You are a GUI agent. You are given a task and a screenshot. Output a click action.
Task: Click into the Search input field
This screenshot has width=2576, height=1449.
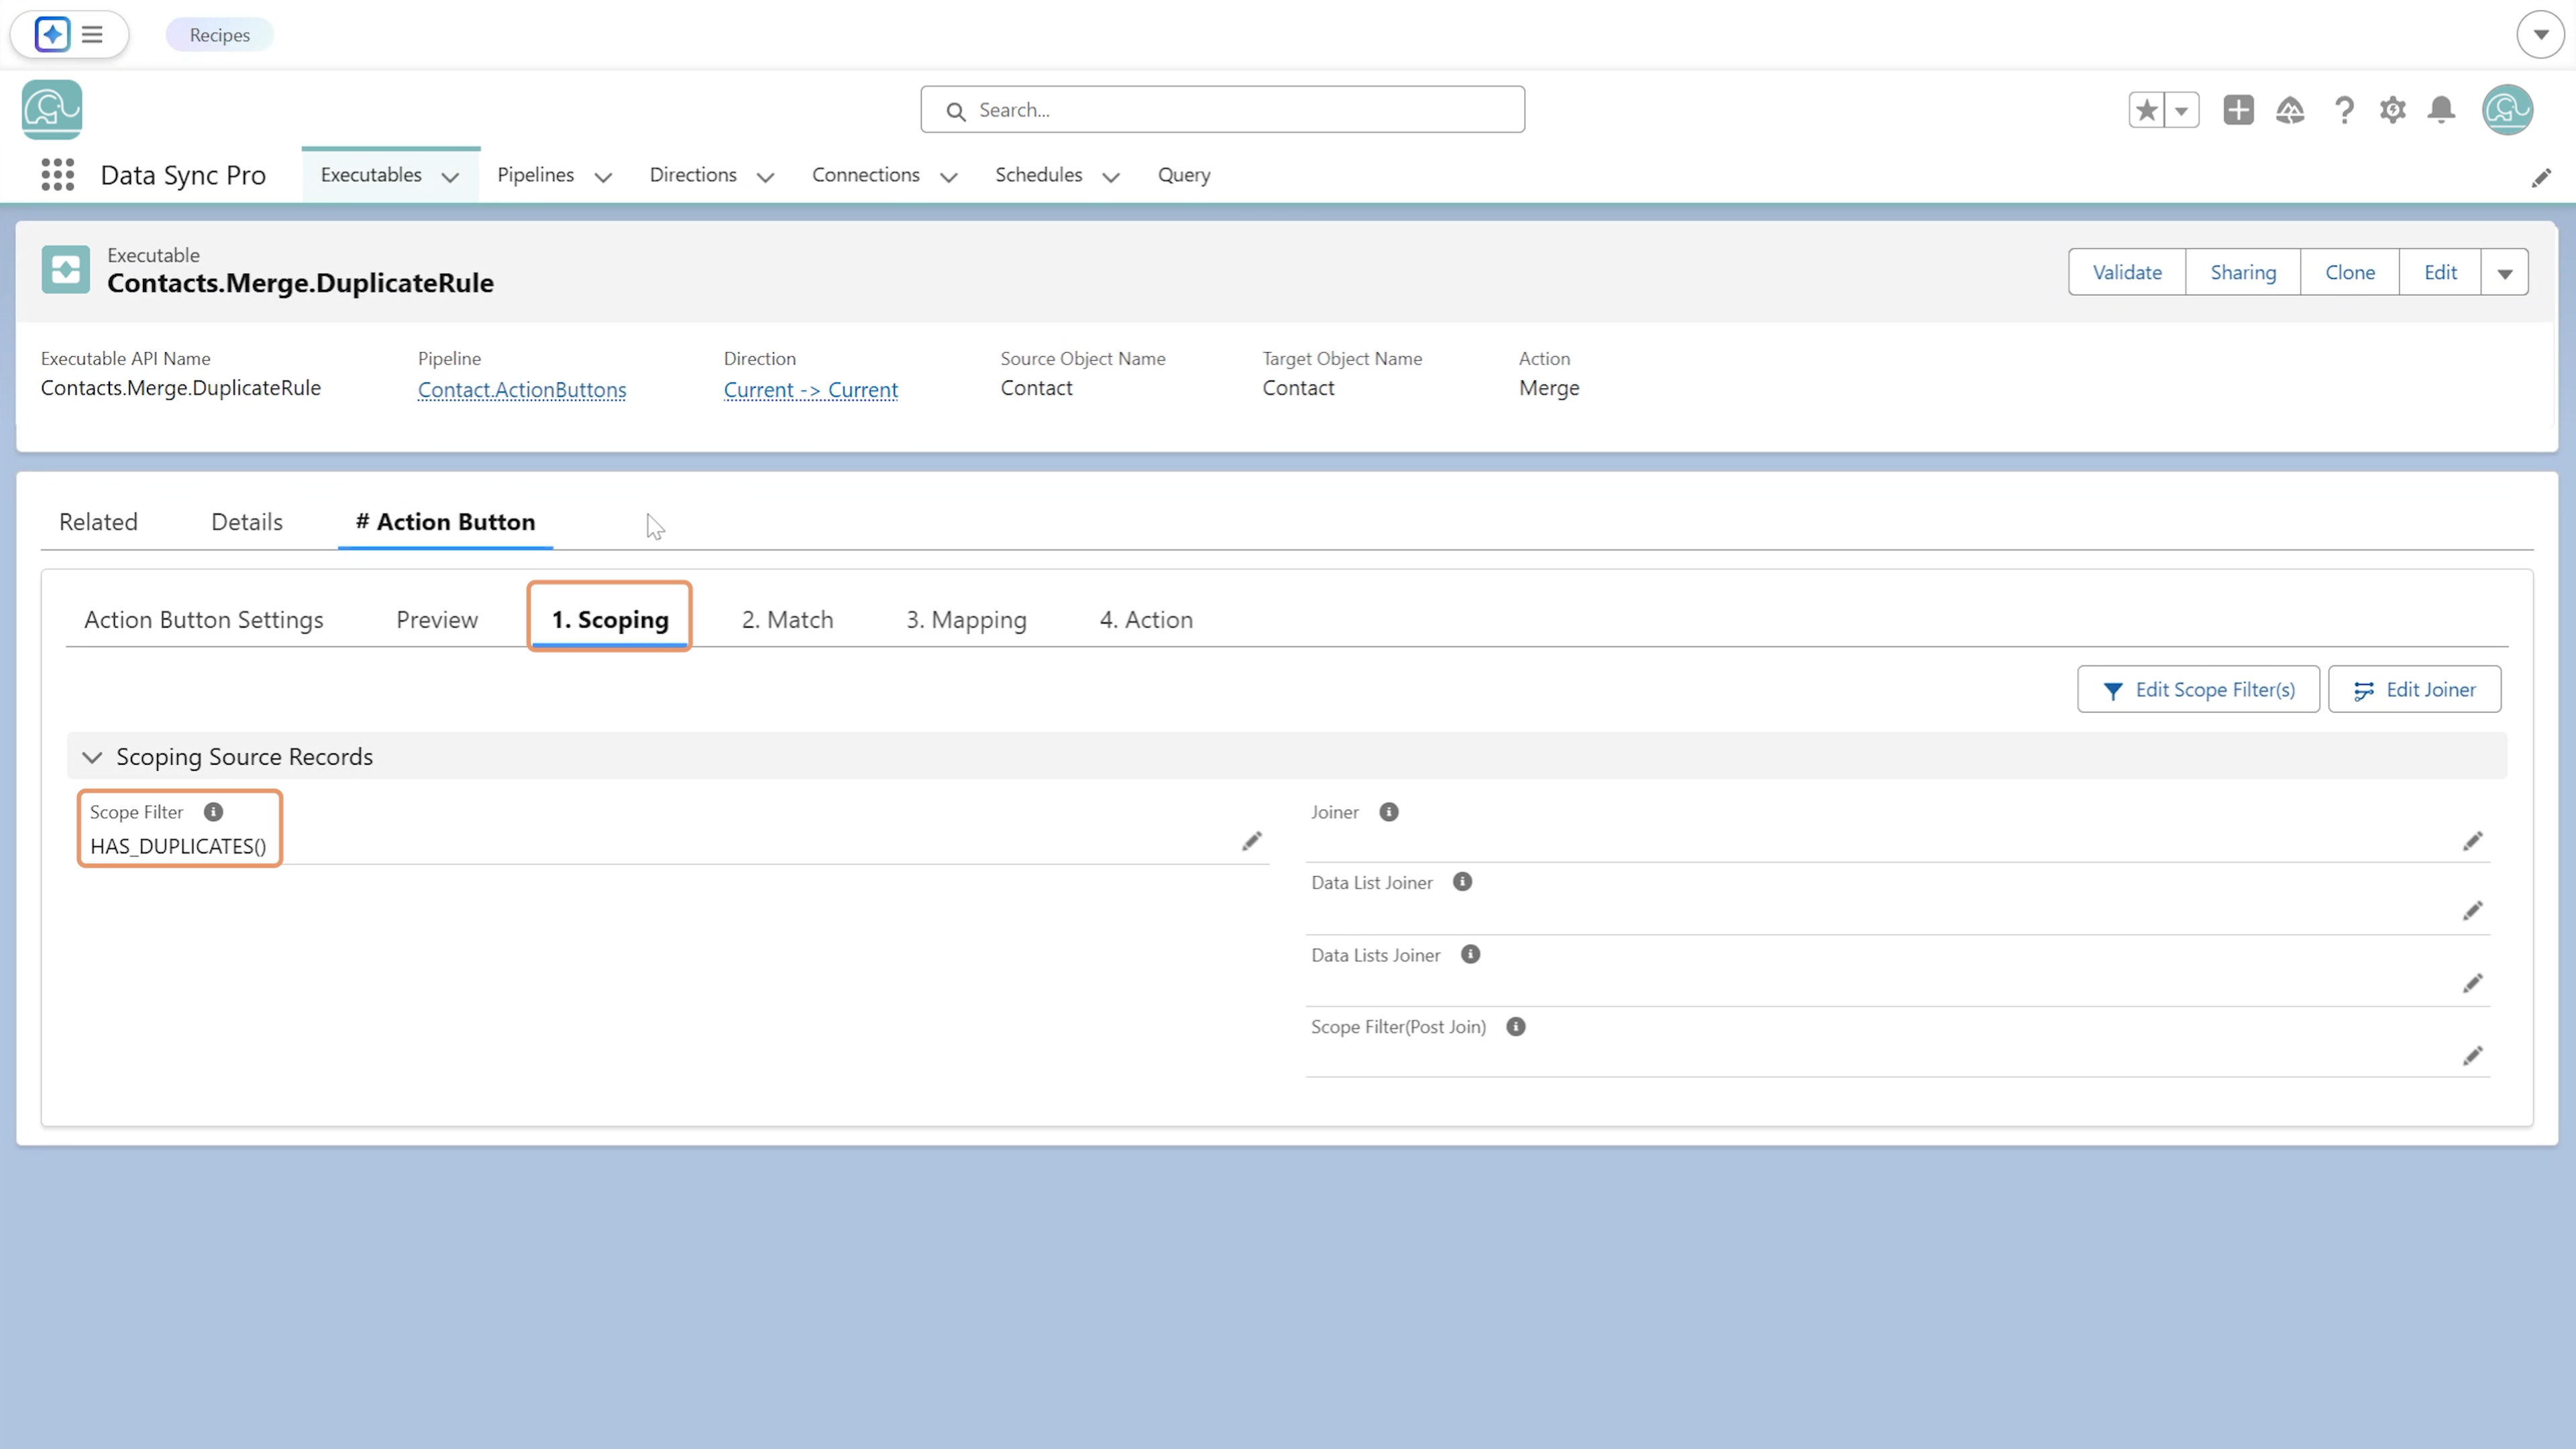tap(1222, 110)
